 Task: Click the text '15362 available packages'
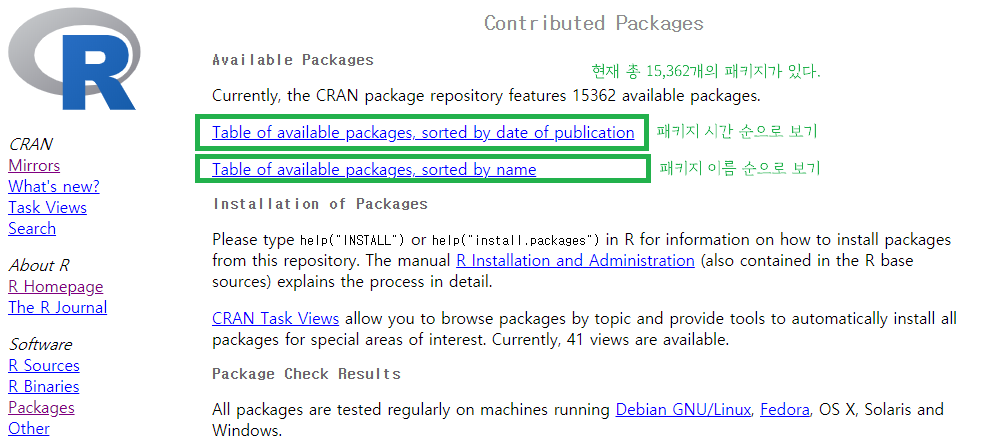click(665, 96)
